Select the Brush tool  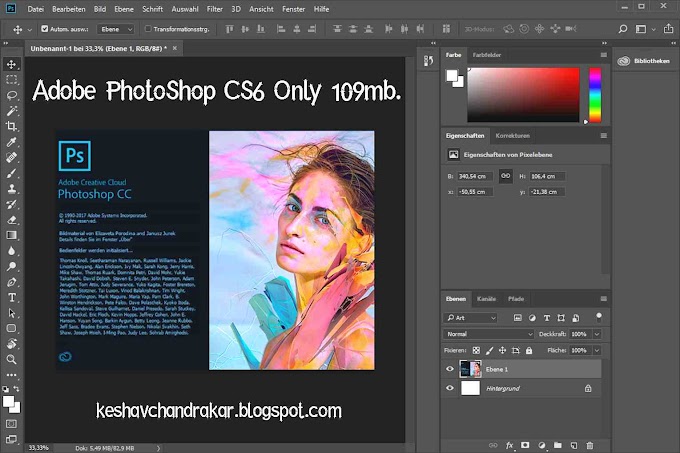coord(12,173)
